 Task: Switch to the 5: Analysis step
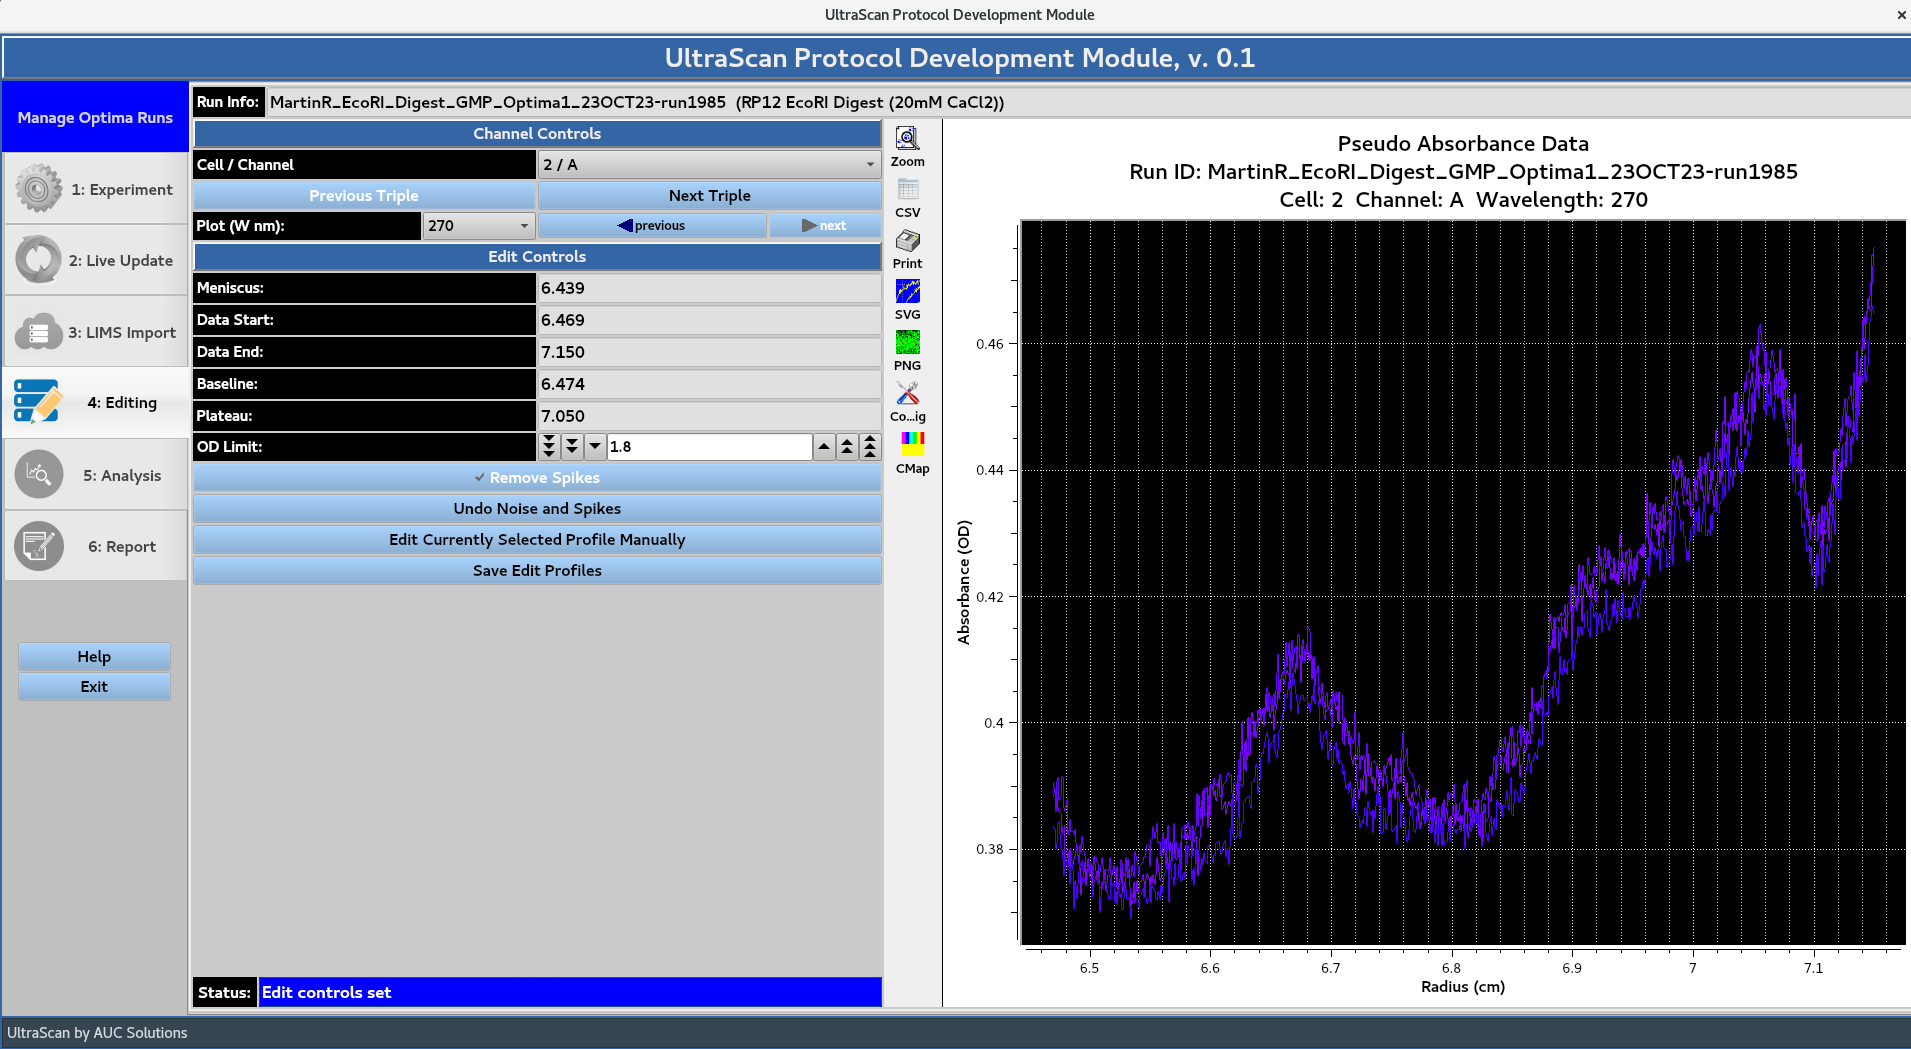(95, 474)
